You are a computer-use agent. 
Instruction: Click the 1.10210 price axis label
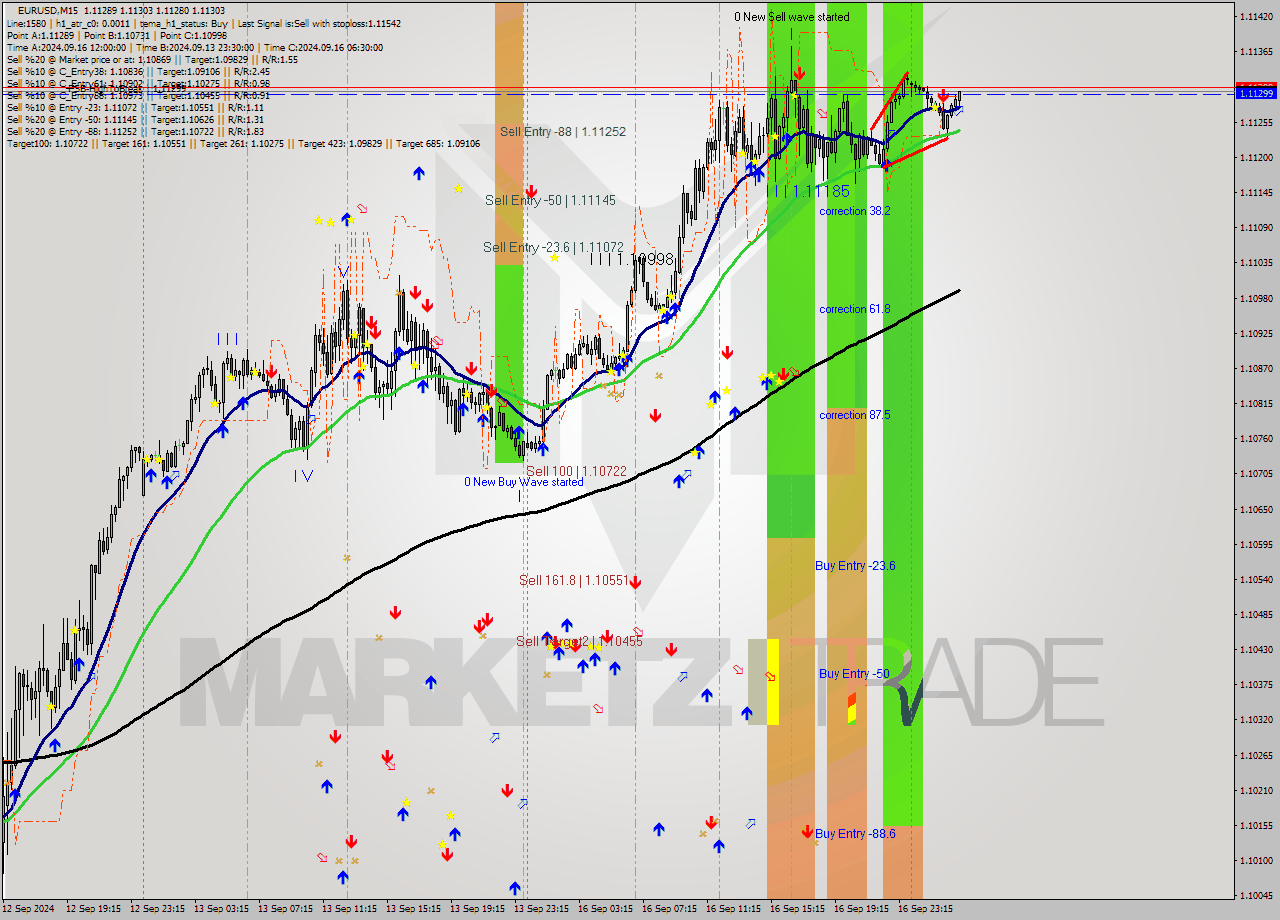(1256, 790)
